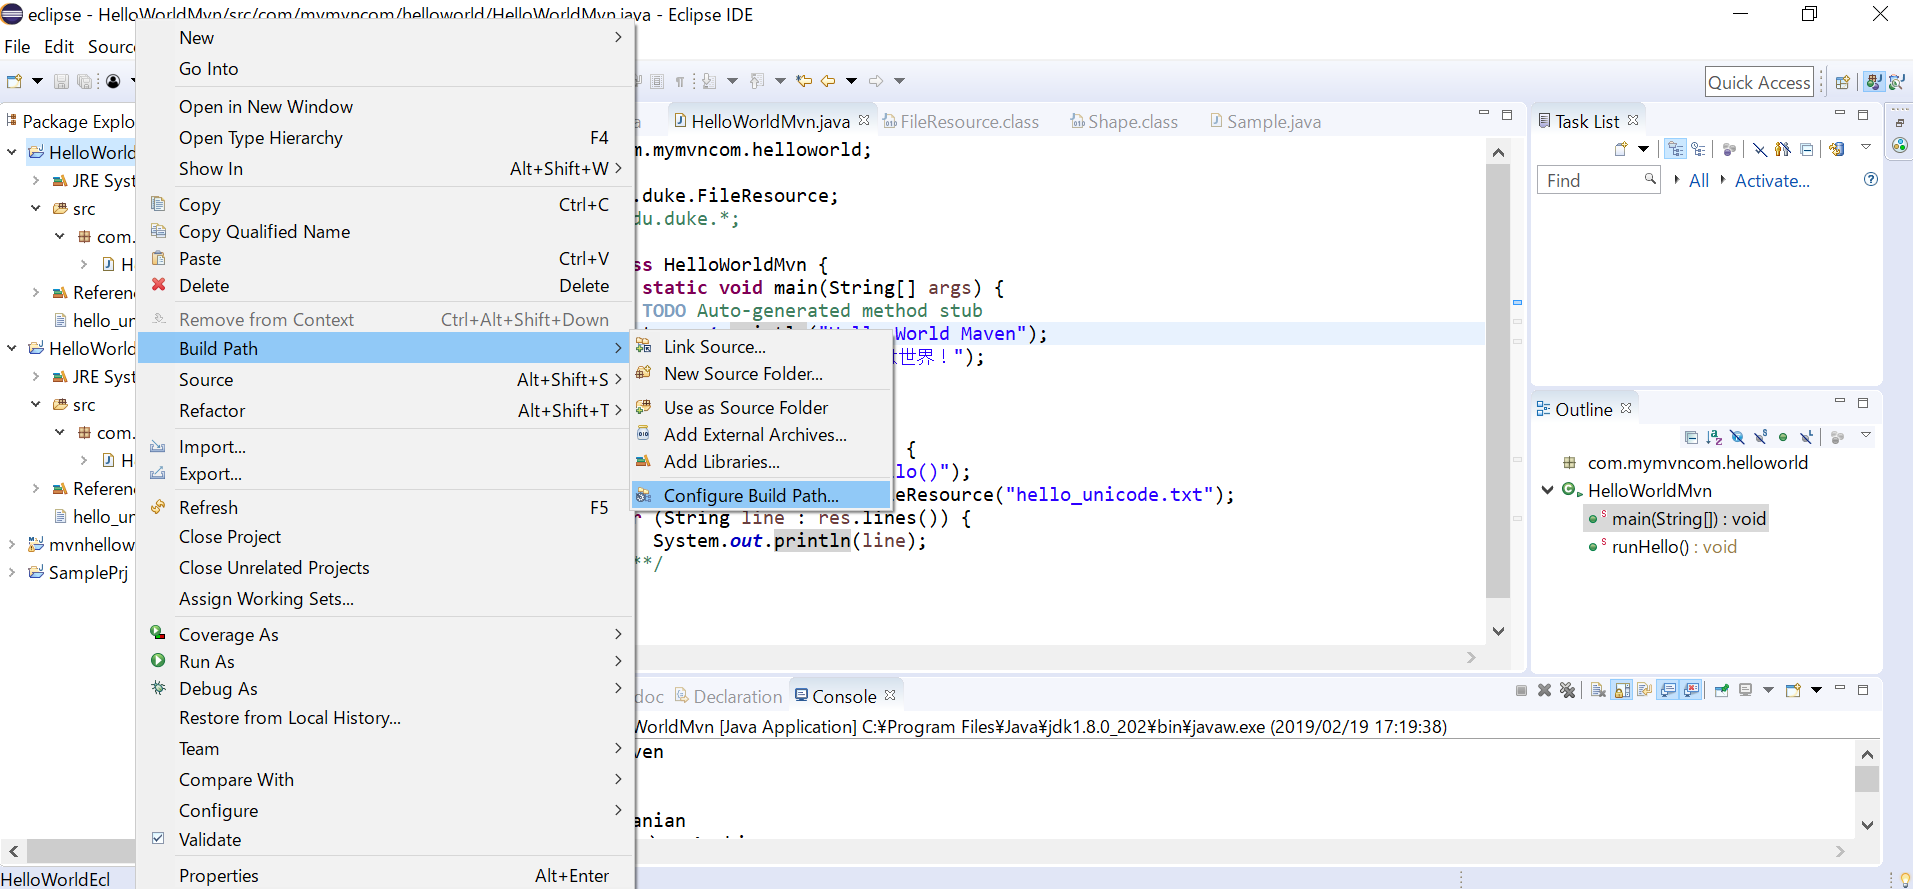Switch to FileResource.class editor tab
This screenshot has width=1913, height=889.
pos(960,121)
